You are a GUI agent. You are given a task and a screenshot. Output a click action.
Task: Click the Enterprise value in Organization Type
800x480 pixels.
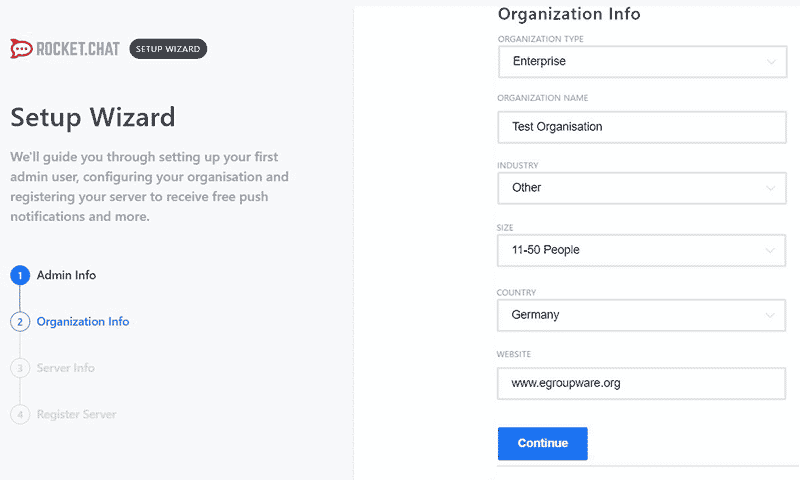pyautogui.click(x=539, y=61)
